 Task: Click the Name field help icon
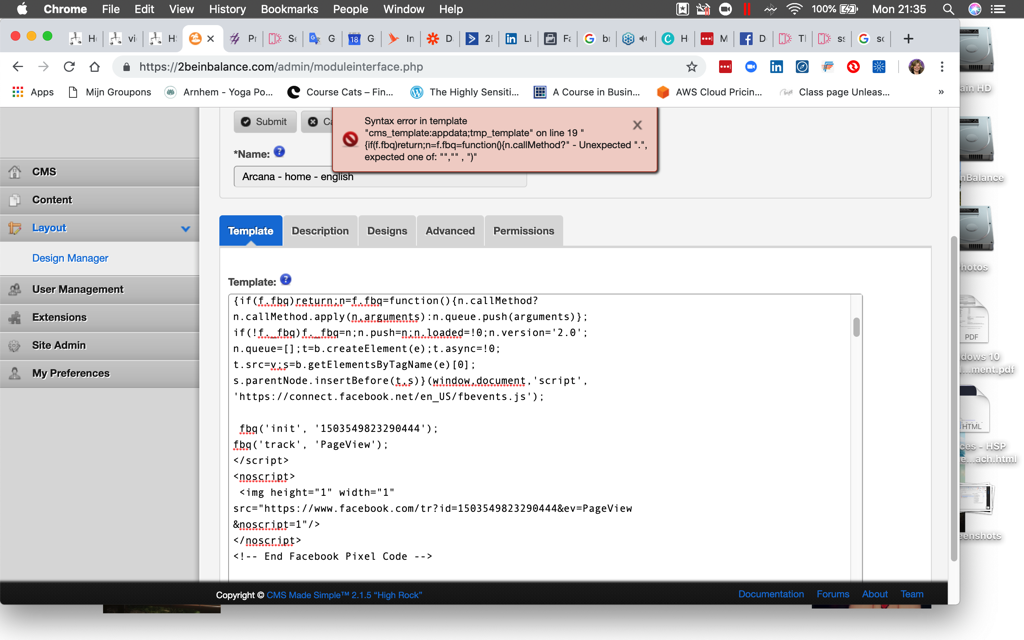[279, 152]
